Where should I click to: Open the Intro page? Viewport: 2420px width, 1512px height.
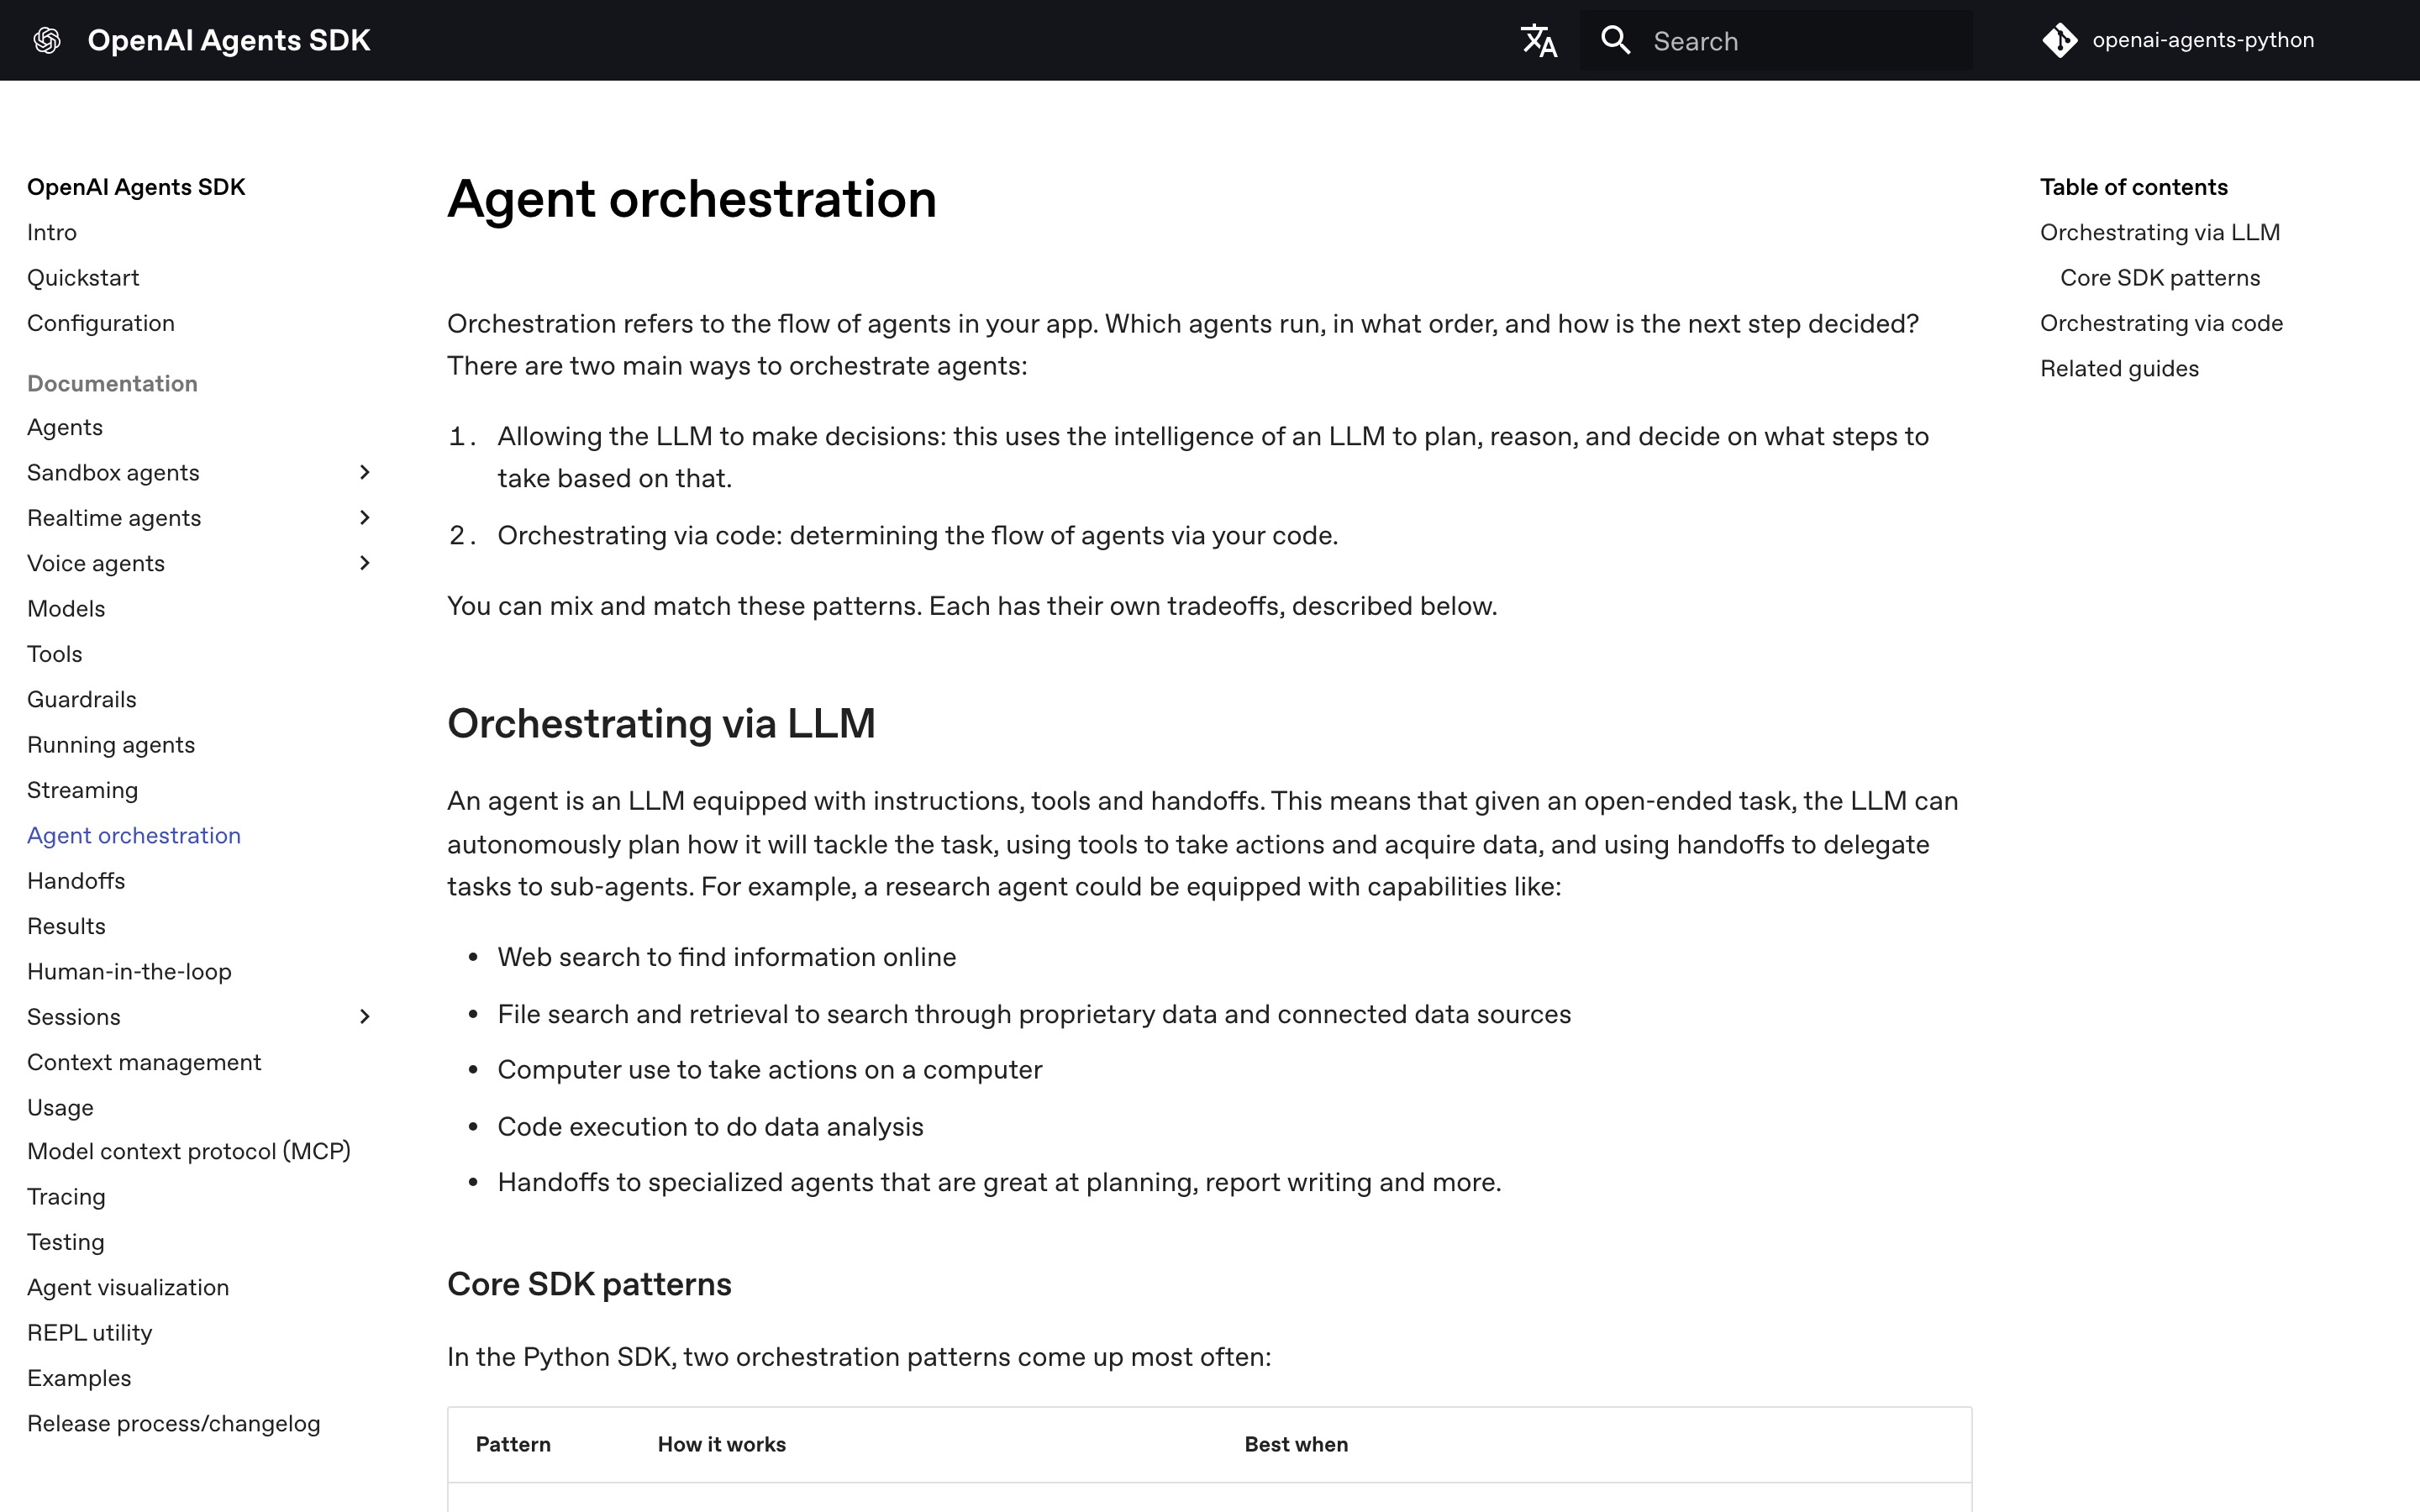(x=52, y=232)
